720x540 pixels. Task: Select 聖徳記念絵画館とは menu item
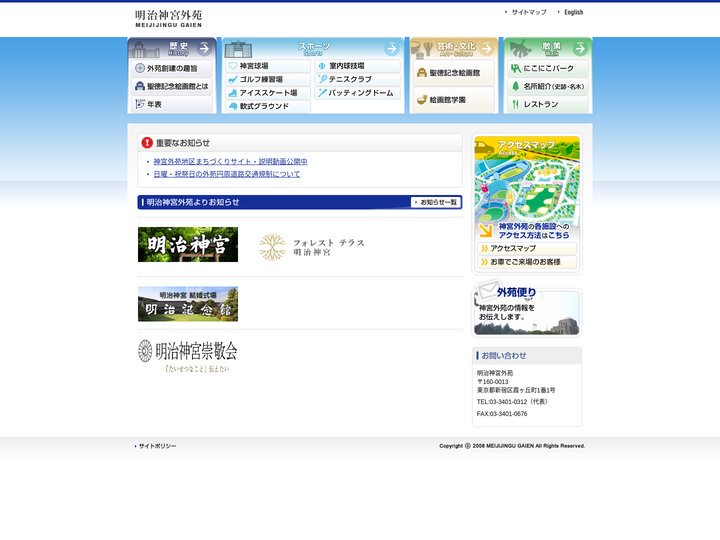[172, 86]
